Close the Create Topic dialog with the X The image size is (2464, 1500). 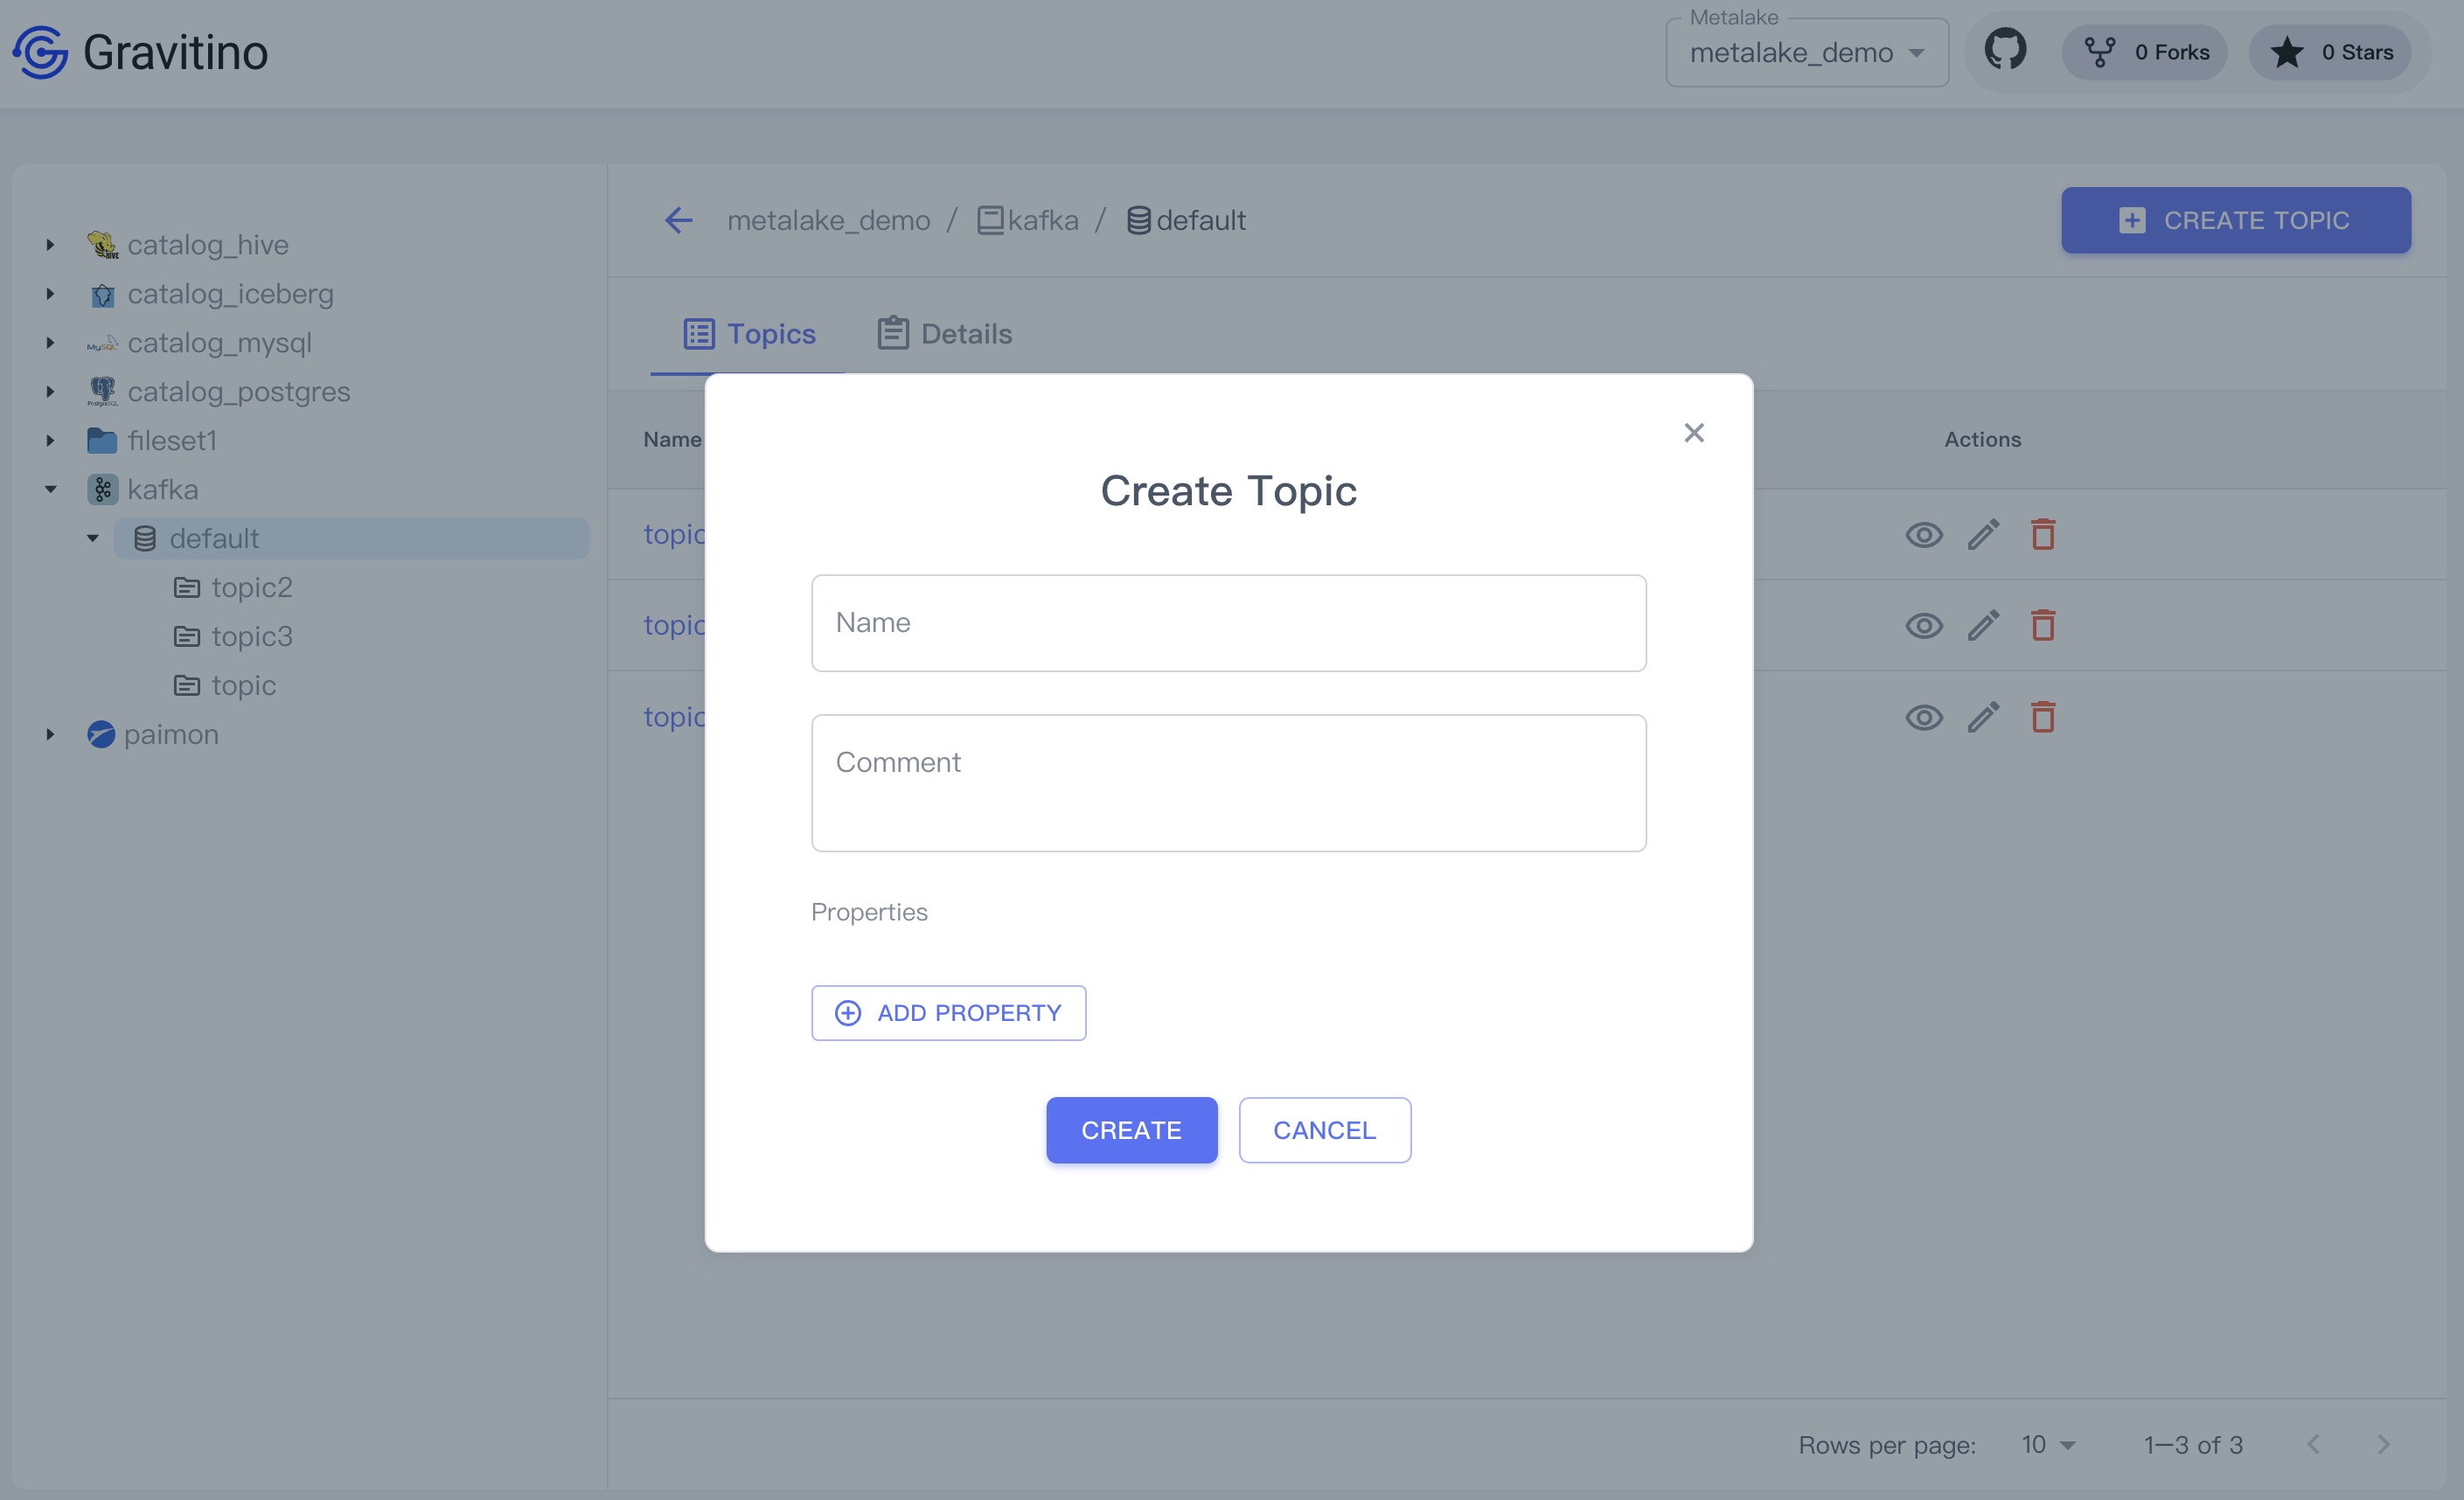1693,433
